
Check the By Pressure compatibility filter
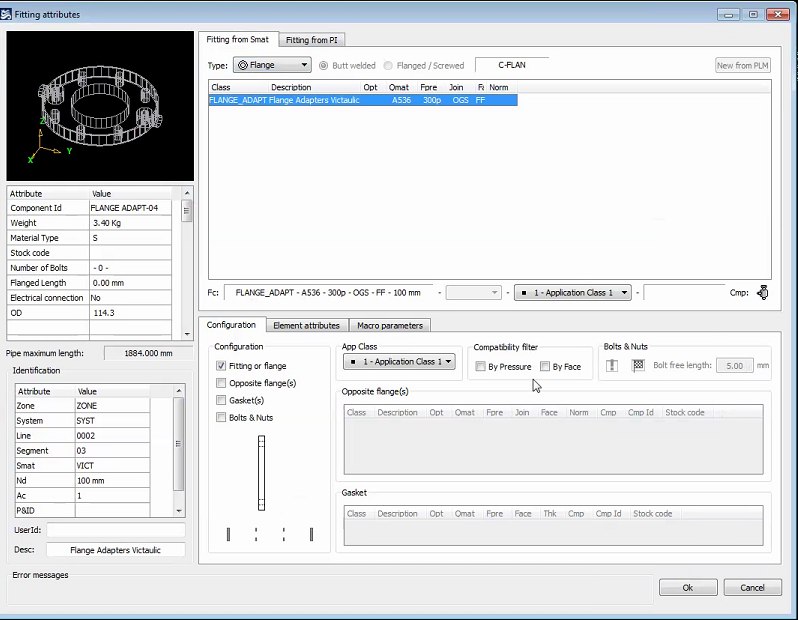click(480, 367)
